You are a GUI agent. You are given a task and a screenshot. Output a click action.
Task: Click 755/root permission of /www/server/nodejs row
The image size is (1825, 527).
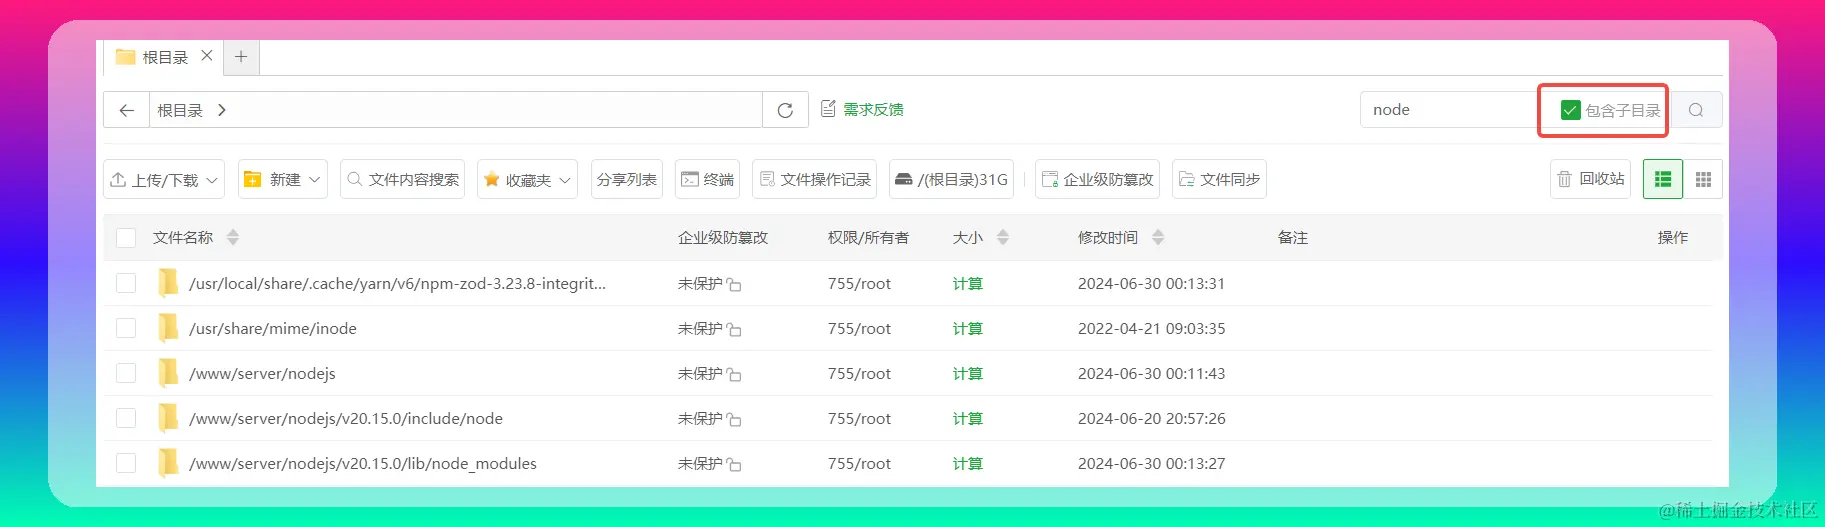tap(859, 374)
